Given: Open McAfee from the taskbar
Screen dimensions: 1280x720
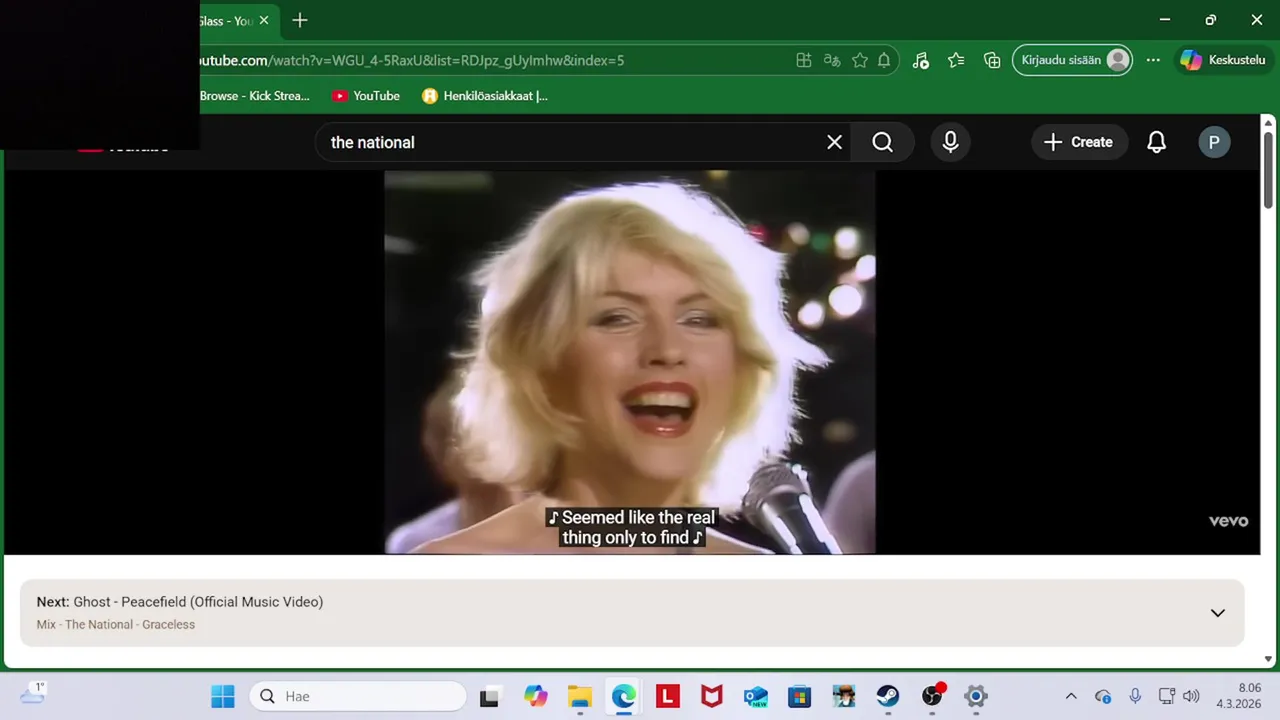Looking at the screenshot, I should (x=712, y=696).
